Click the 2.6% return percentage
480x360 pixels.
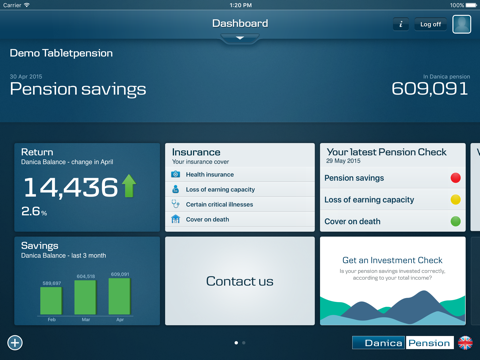34,211
